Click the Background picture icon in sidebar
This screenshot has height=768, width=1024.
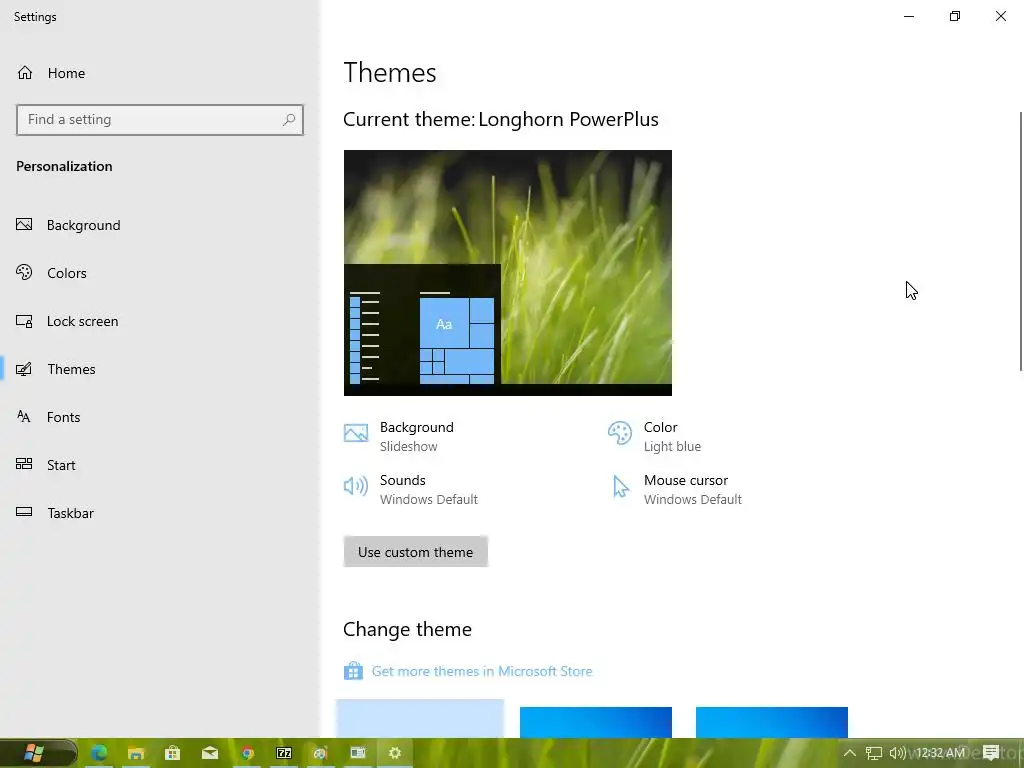point(24,225)
